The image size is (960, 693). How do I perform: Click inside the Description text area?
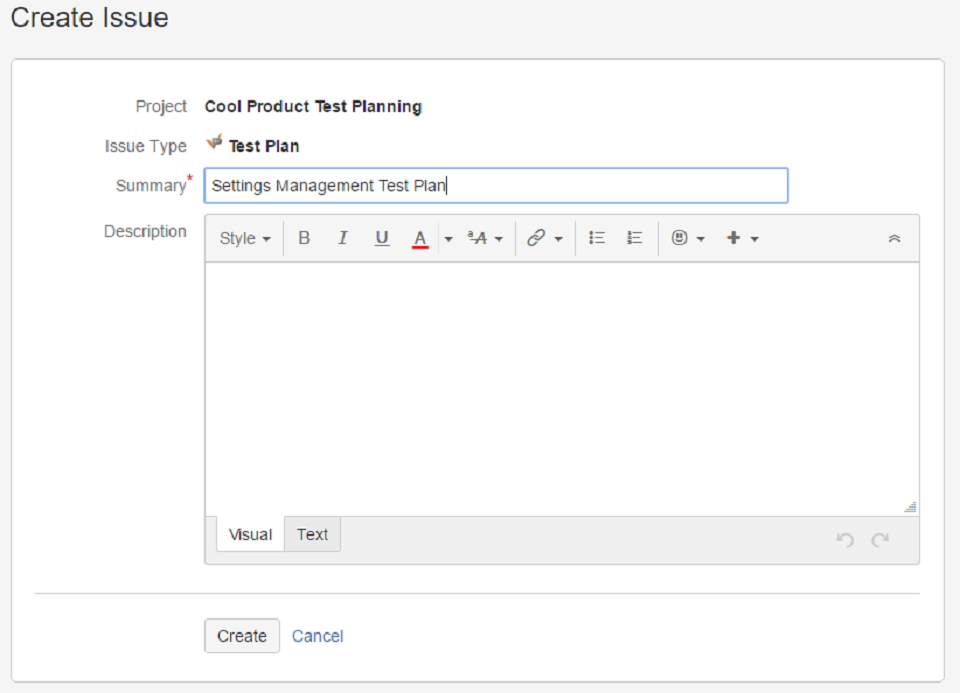[x=562, y=389]
